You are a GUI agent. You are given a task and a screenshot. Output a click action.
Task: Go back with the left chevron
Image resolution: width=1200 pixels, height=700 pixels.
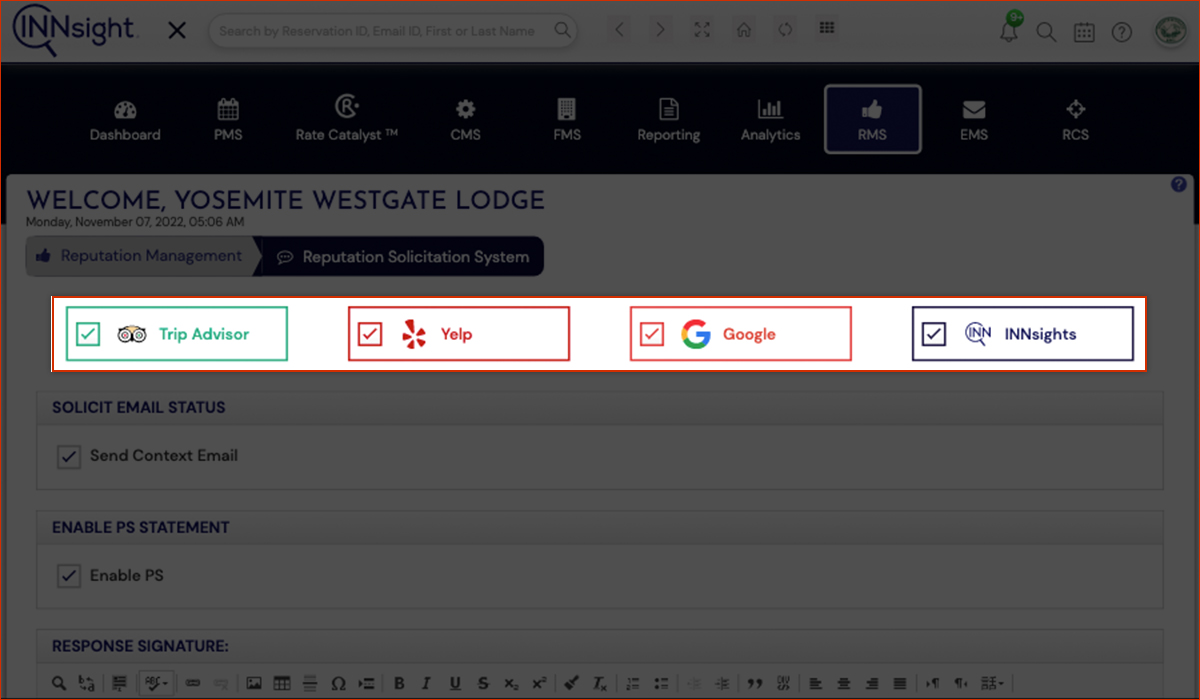pos(620,30)
